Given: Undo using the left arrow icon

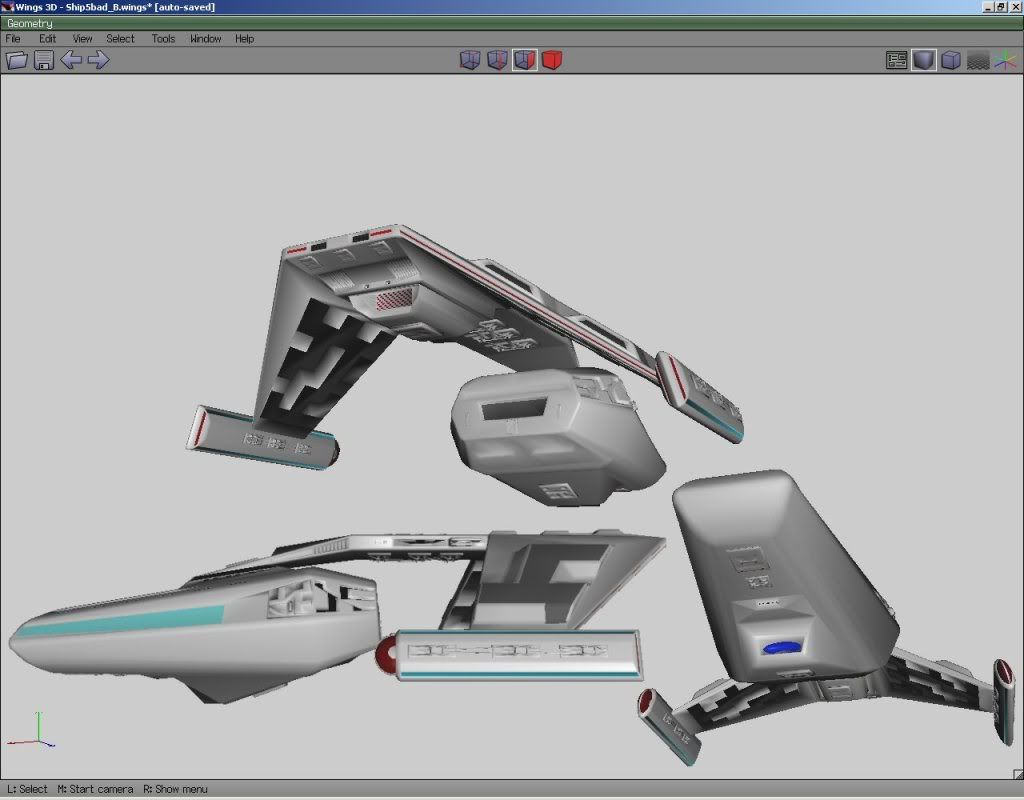Looking at the screenshot, I should (x=71, y=60).
